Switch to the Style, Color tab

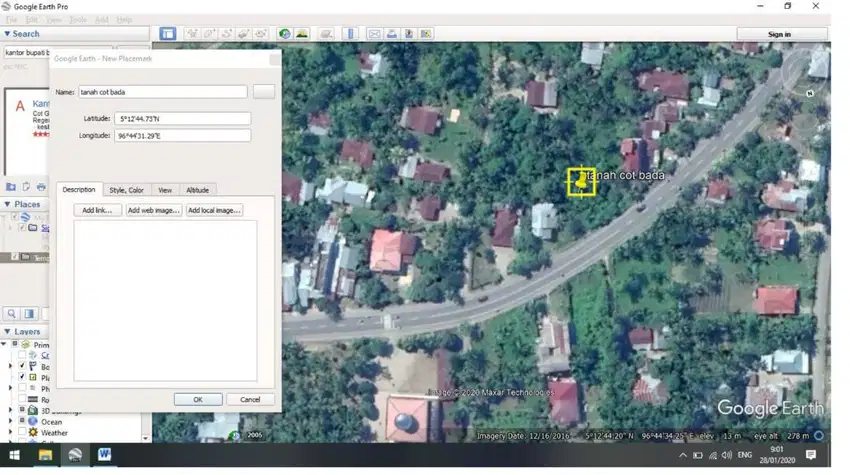pos(126,190)
